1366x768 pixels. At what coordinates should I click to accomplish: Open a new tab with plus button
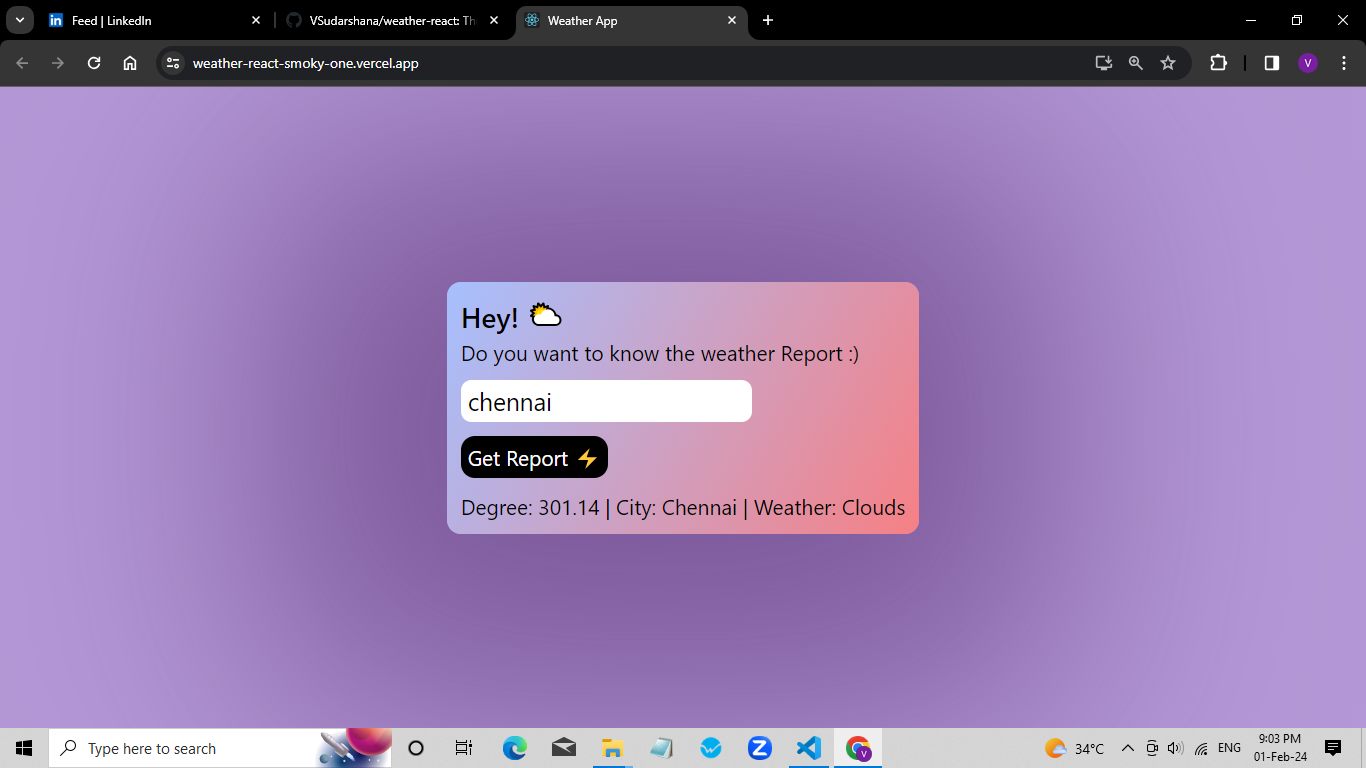click(768, 20)
